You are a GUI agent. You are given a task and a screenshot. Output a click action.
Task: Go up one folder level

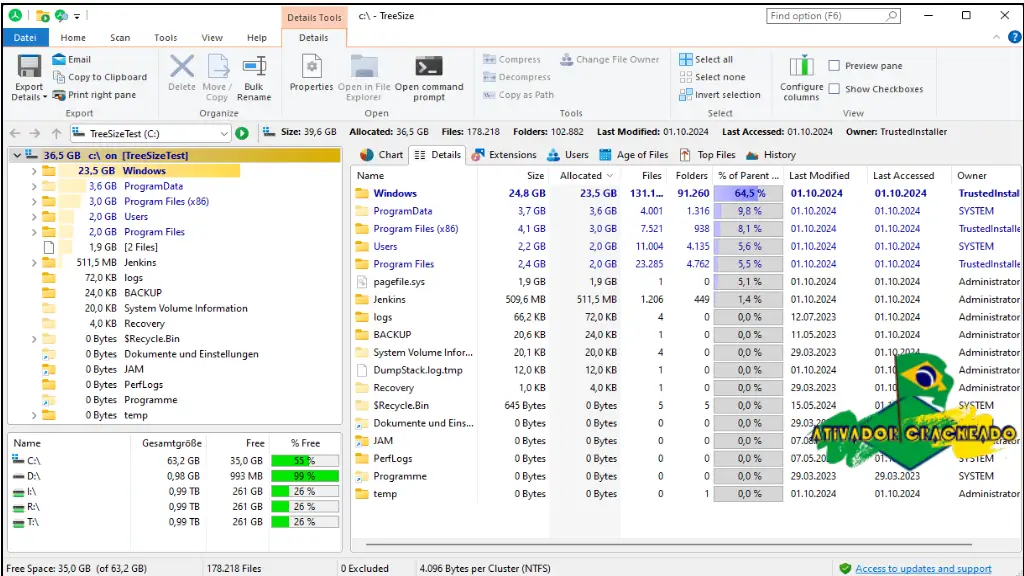point(57,133)
